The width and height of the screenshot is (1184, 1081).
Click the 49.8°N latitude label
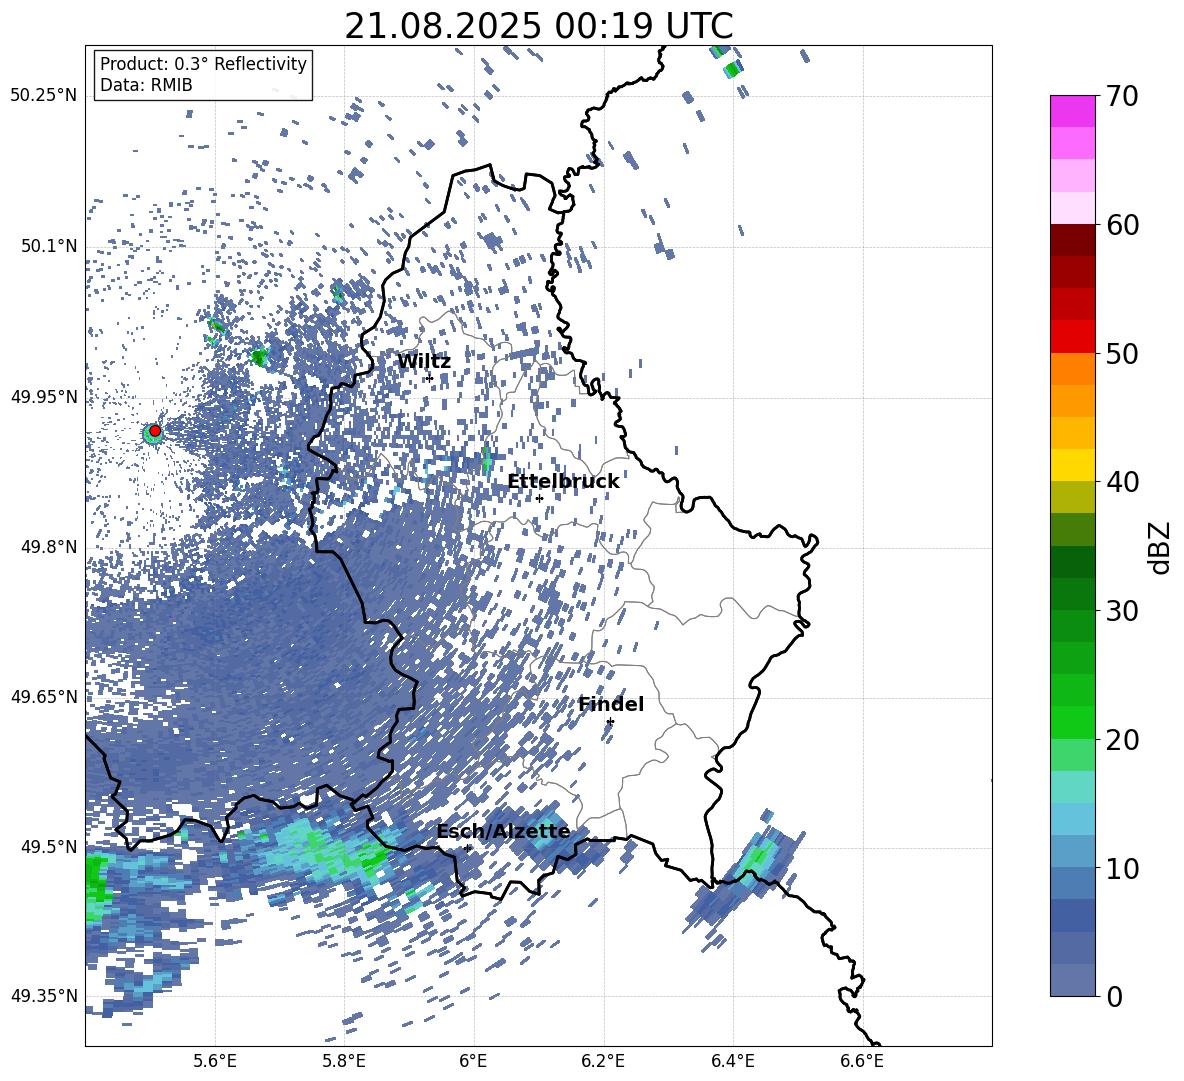(48, 547)
